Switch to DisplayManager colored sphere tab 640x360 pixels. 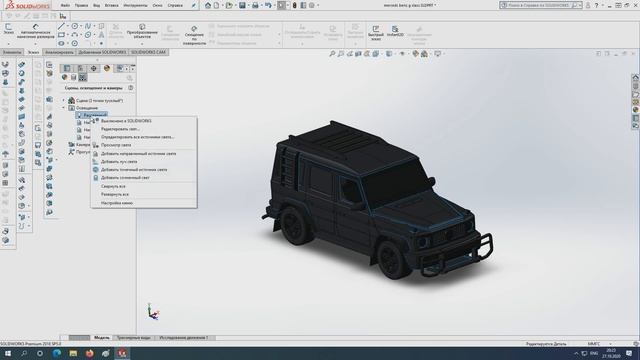pos(107,68)
